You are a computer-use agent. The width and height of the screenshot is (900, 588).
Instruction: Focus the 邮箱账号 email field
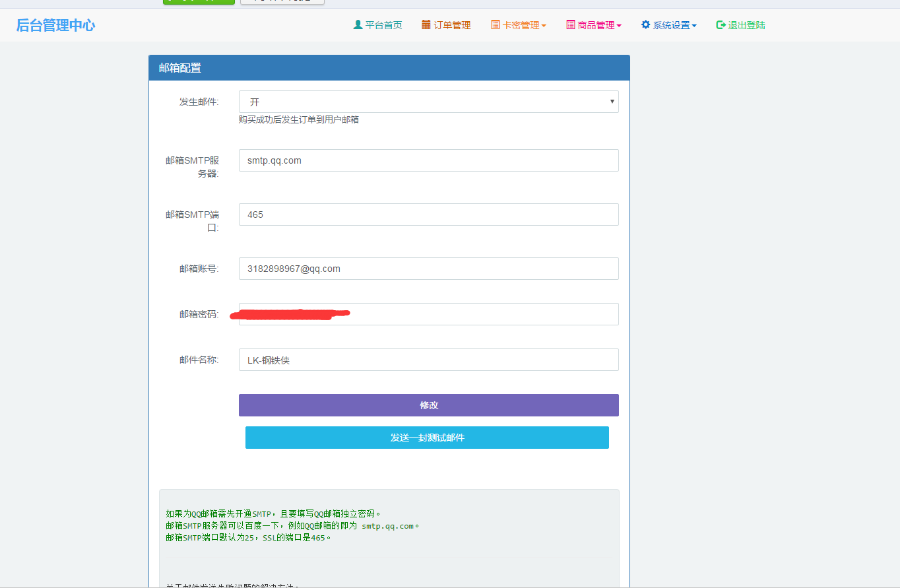[429, 268]
